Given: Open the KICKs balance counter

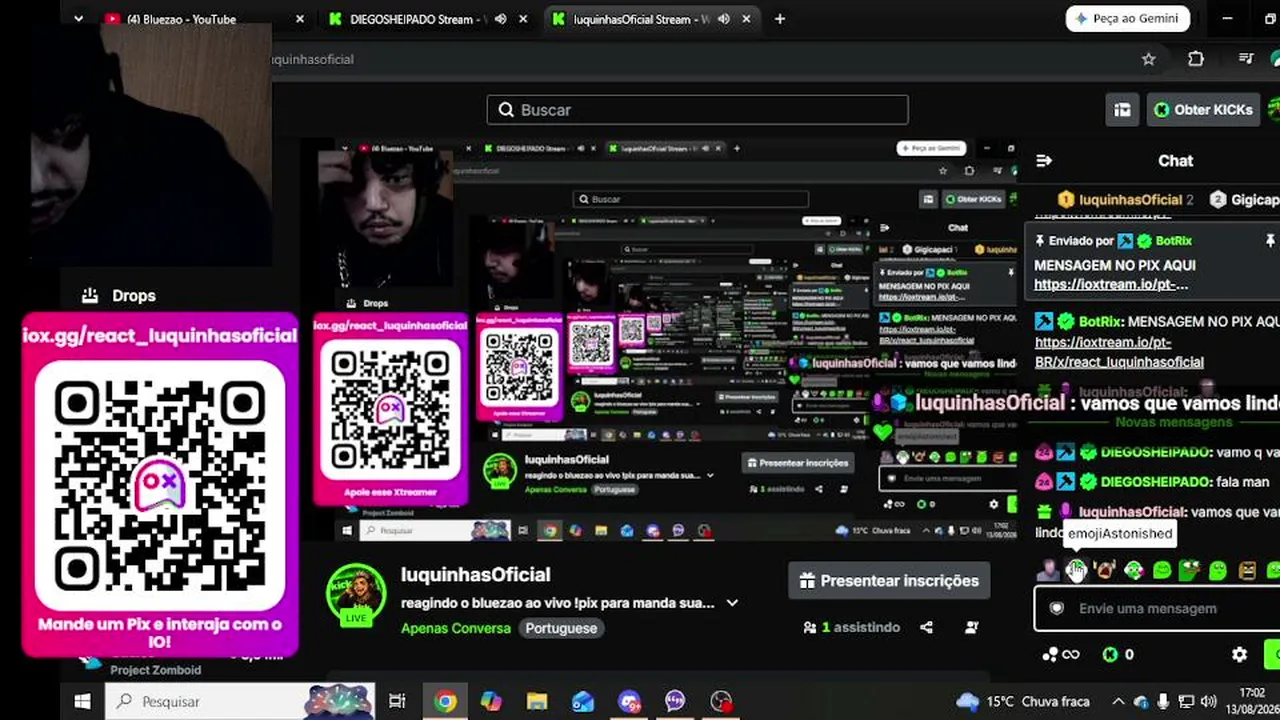Looking at the screenshot, I should coord(1118,655).
